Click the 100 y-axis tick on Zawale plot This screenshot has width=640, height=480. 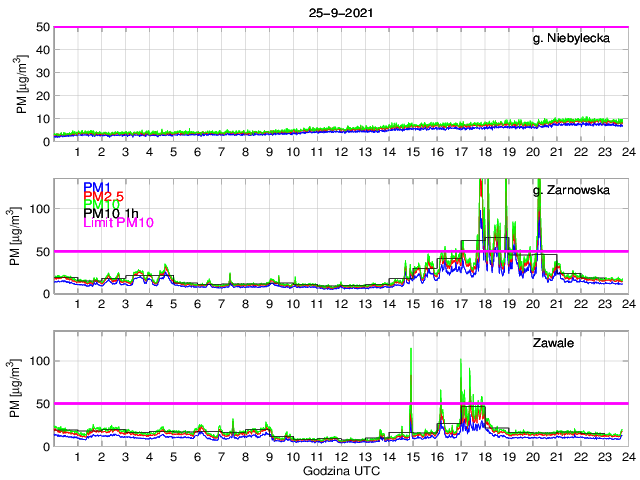coord(40,361)
